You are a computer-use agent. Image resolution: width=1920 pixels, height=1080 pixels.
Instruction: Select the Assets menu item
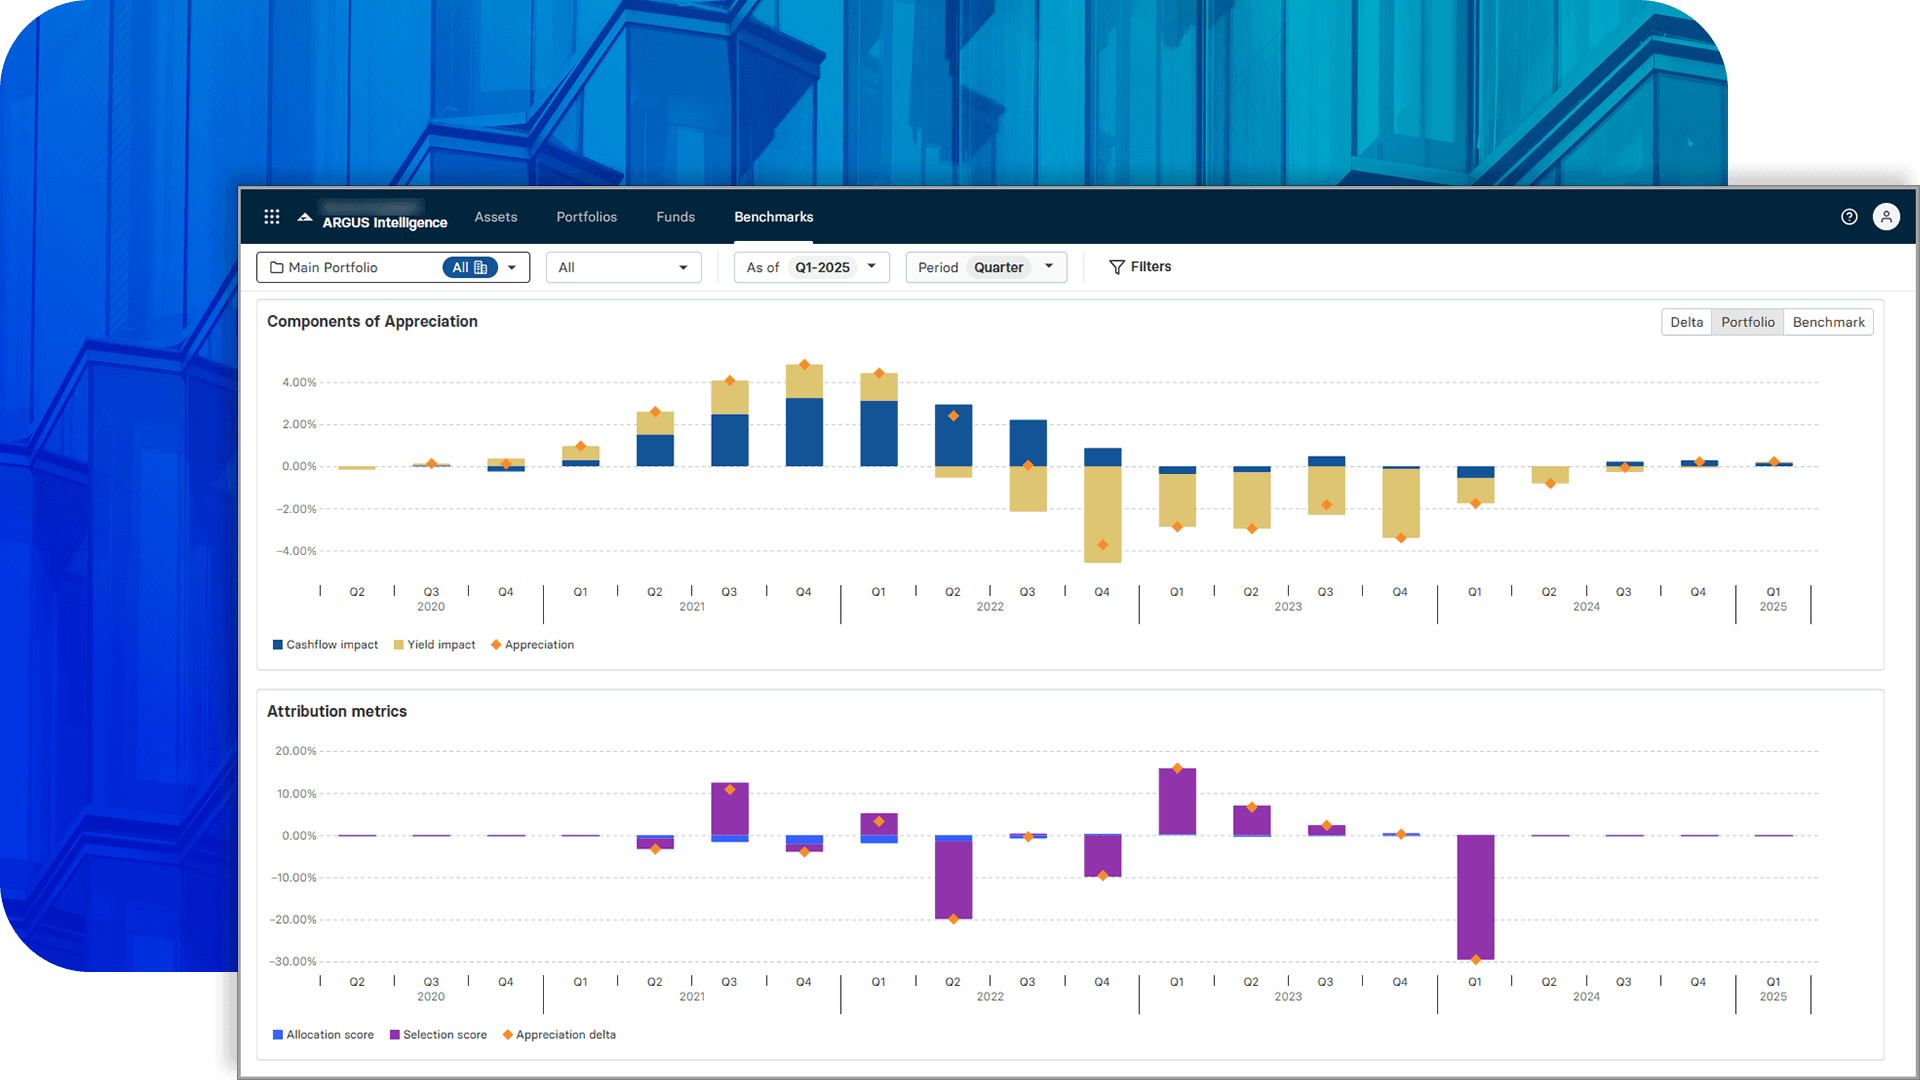point(496,217)
